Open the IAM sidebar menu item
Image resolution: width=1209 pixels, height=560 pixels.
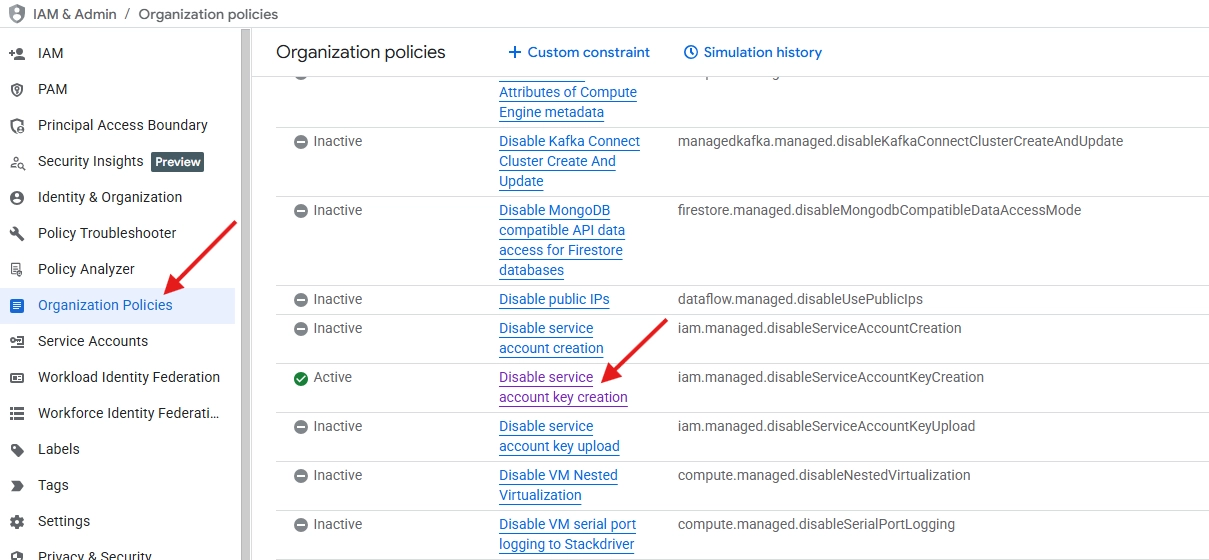point(50,53)
